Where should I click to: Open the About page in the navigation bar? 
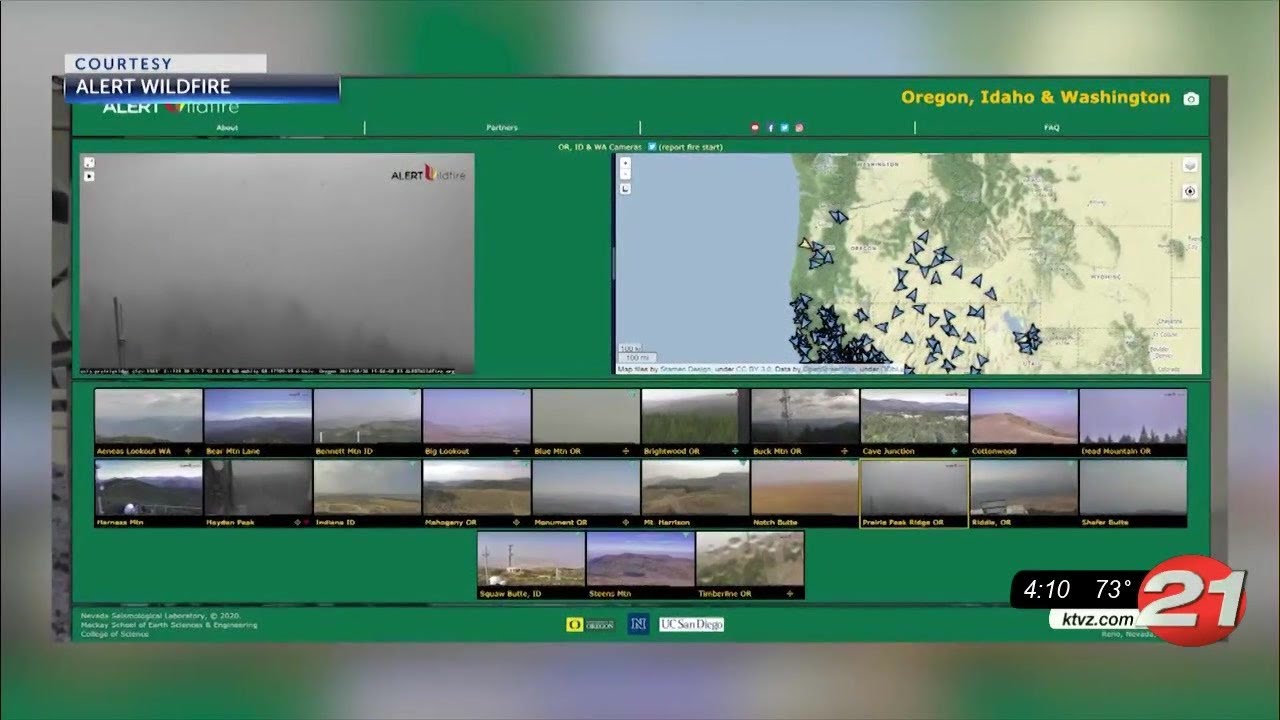[x=227, y=128]
